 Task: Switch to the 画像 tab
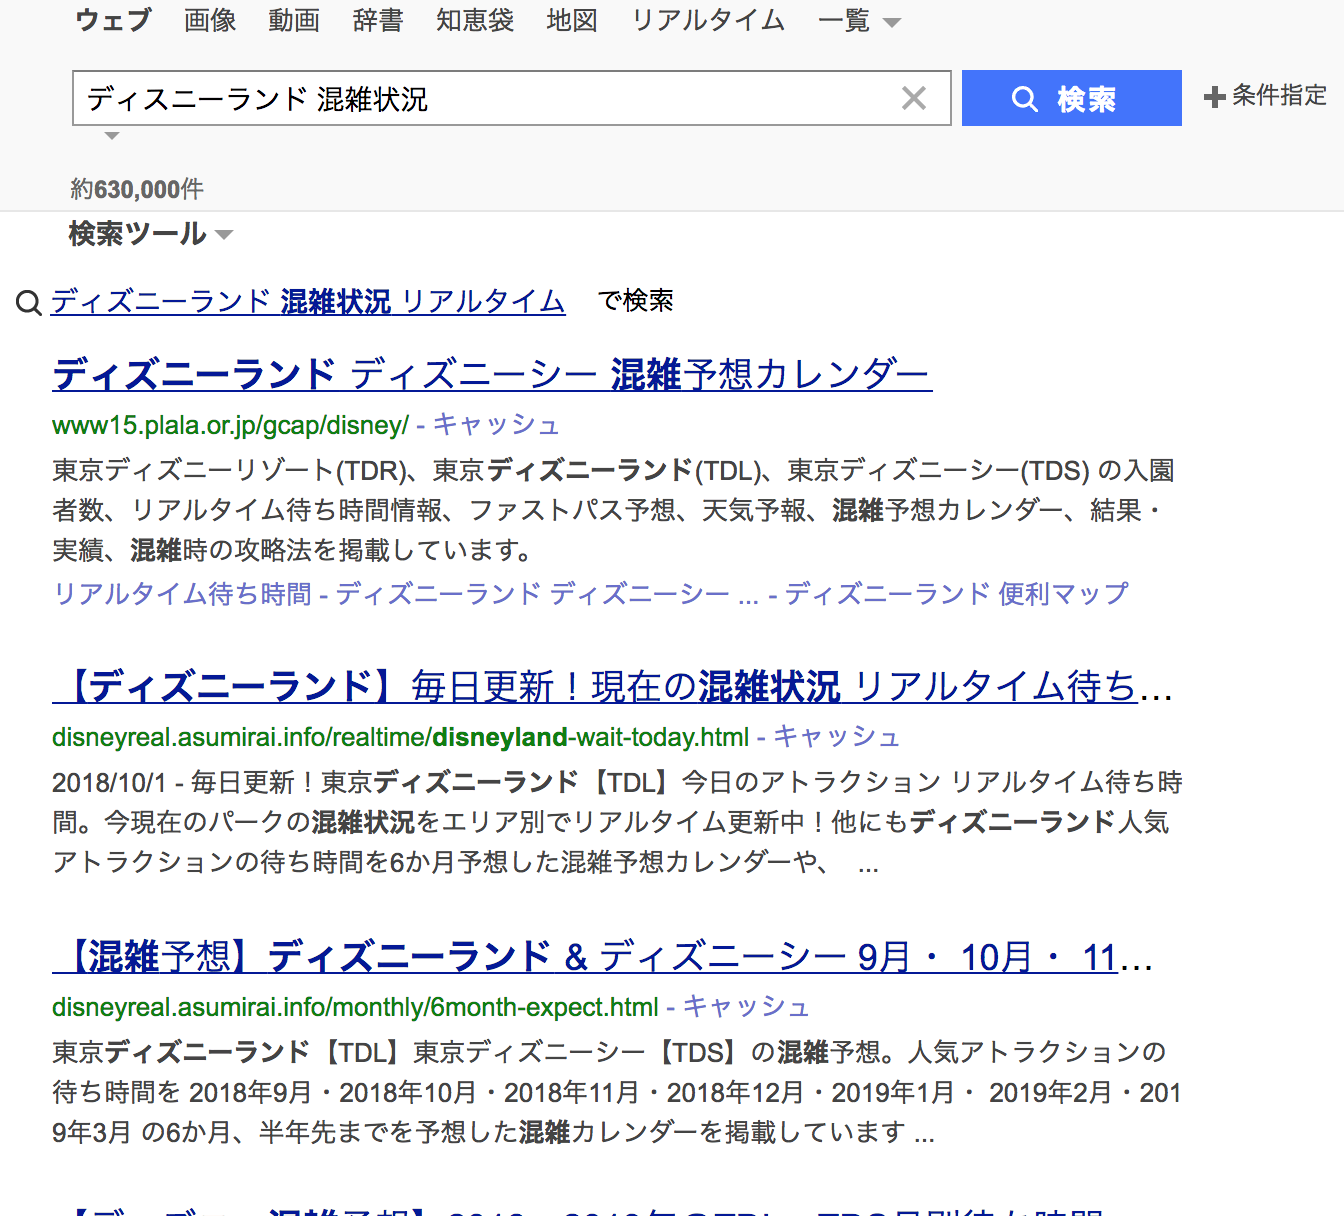coord(210,20)
